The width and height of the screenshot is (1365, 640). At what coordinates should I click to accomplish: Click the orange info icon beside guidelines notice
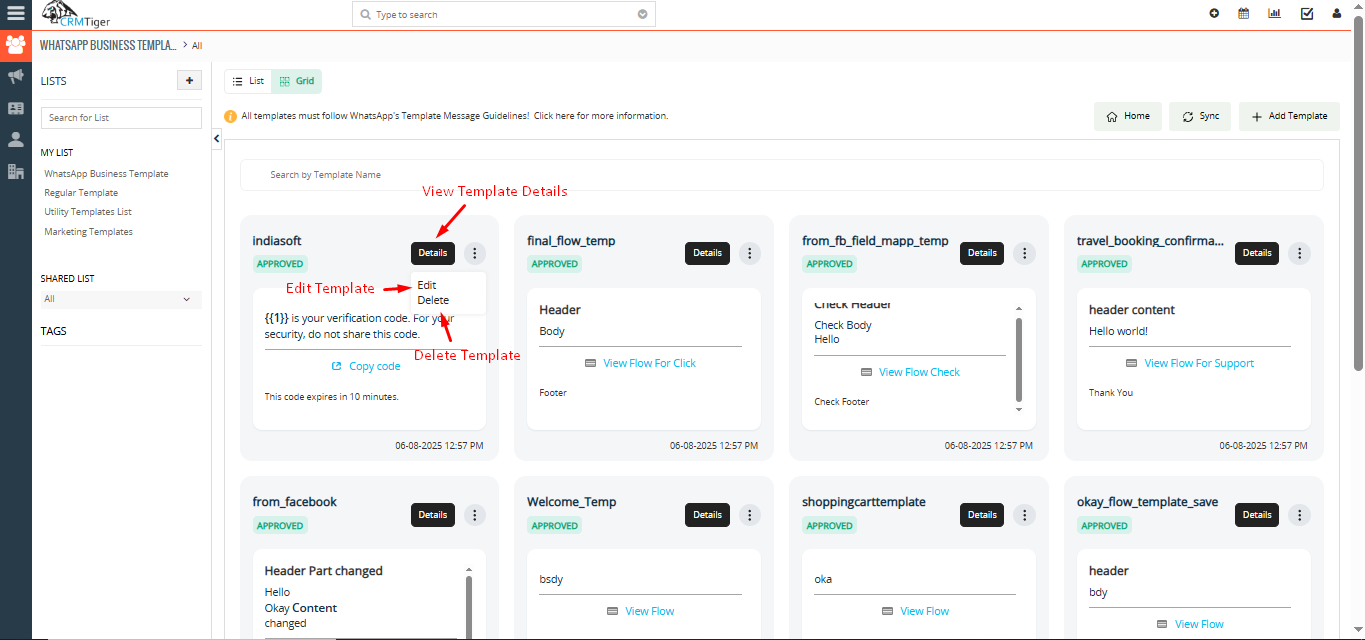point(231,116)
